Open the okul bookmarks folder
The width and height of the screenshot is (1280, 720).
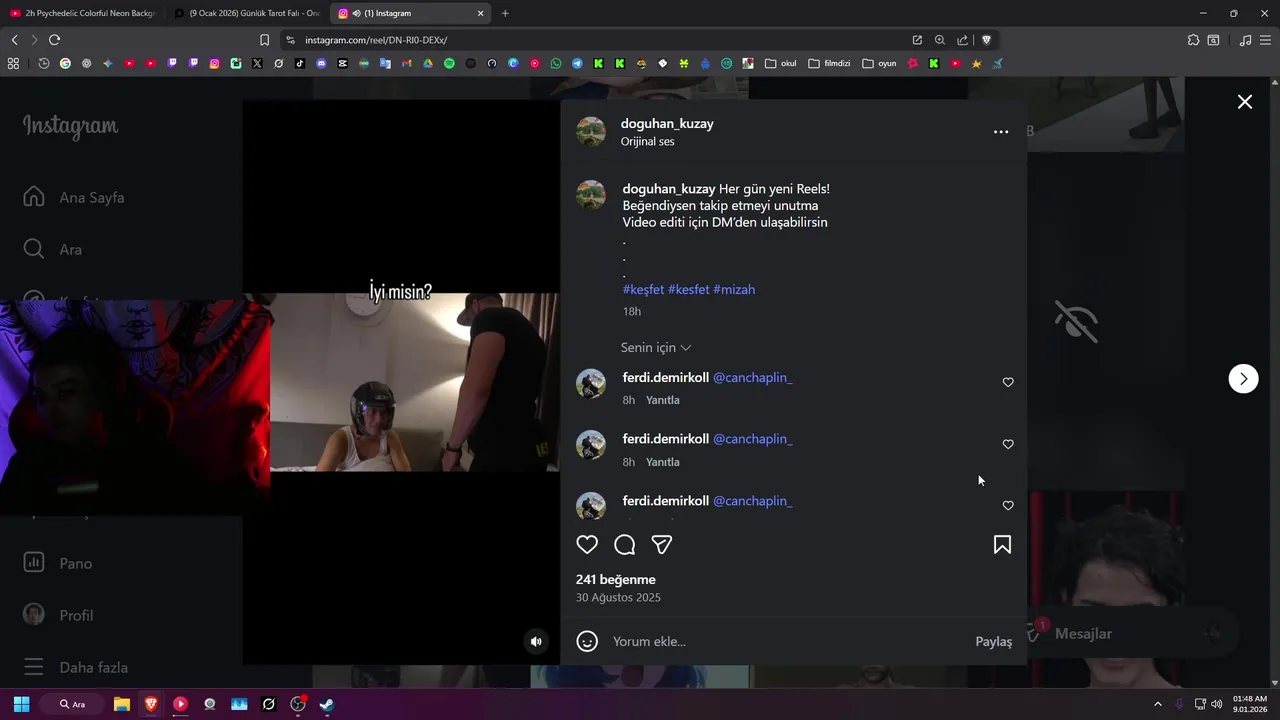pyautogui.click(x=781, y=63)
